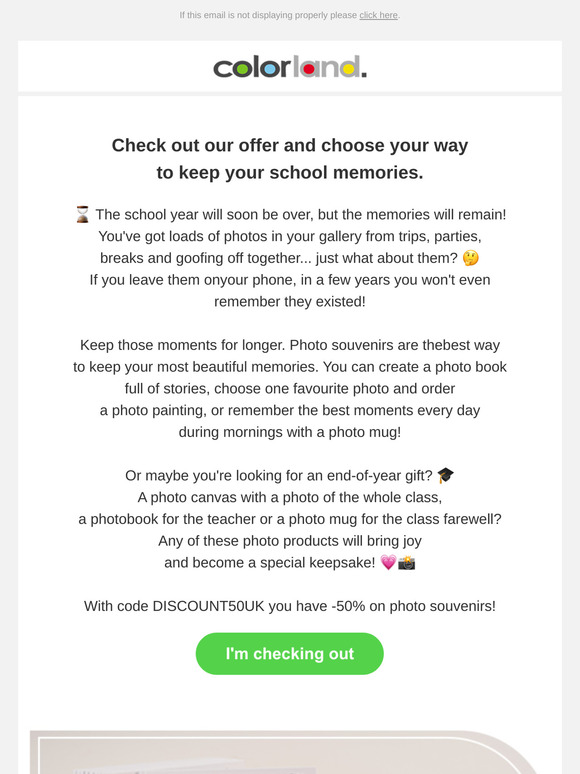Image resolution: width=580 pixels, height=774 pixels.
Task: Click 'If this email is not displaying' text
Action: click(x=268, y=15)
